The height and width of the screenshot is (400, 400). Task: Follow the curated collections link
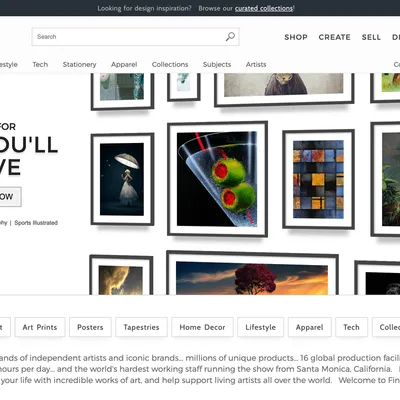[264, 8]
